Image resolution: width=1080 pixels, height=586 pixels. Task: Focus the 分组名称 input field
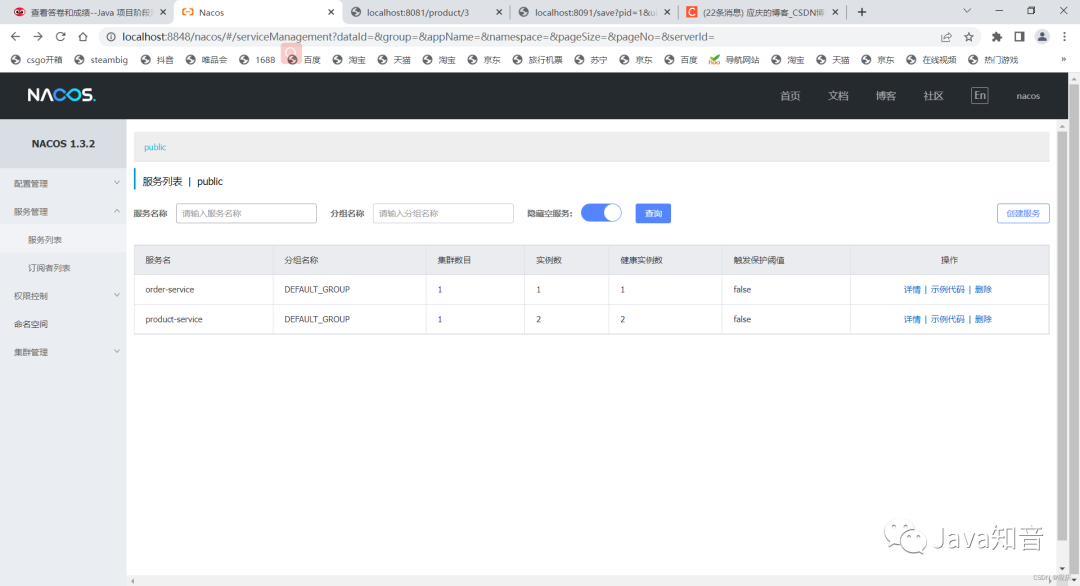coord(443,213)
